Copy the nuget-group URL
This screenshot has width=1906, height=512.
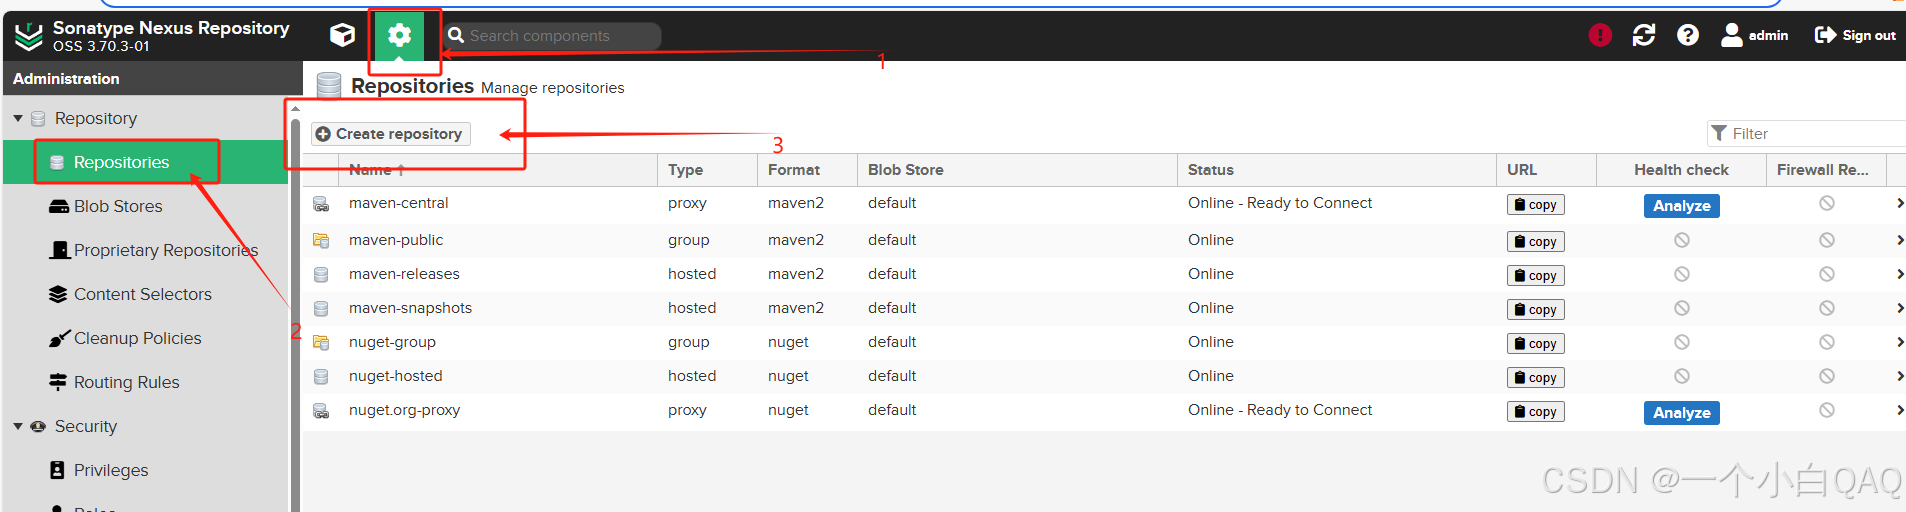coord(1535,343)
